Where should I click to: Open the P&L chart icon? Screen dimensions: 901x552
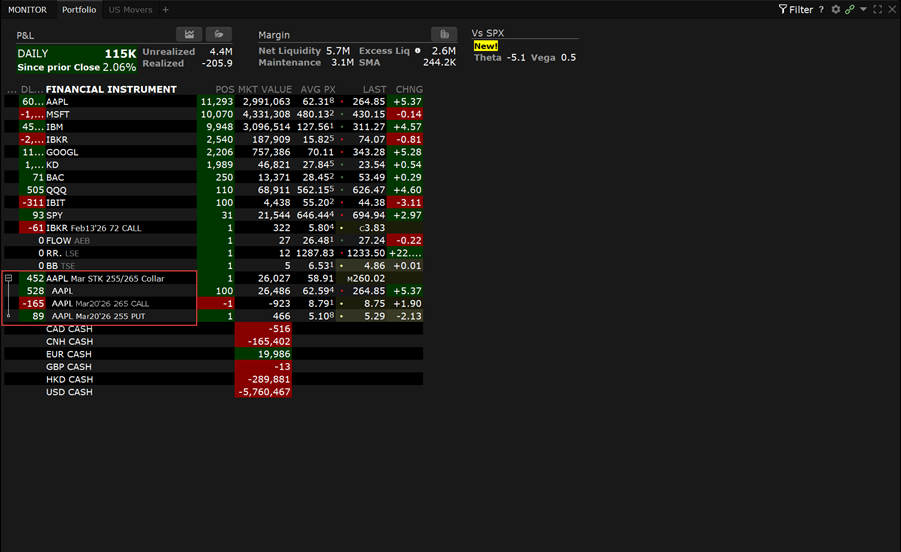pos(190,34)
